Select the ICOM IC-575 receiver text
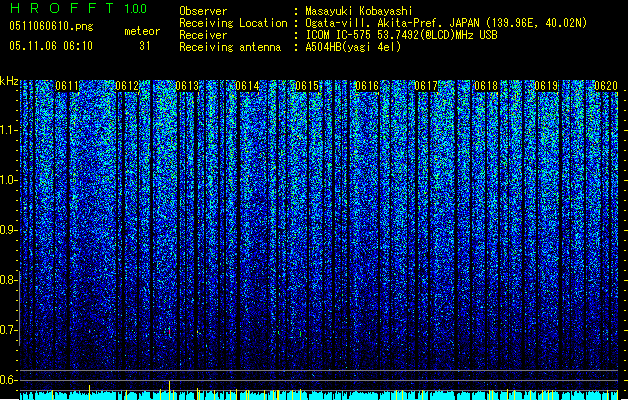This screenshot has width=629, height=400. [402, 35]
